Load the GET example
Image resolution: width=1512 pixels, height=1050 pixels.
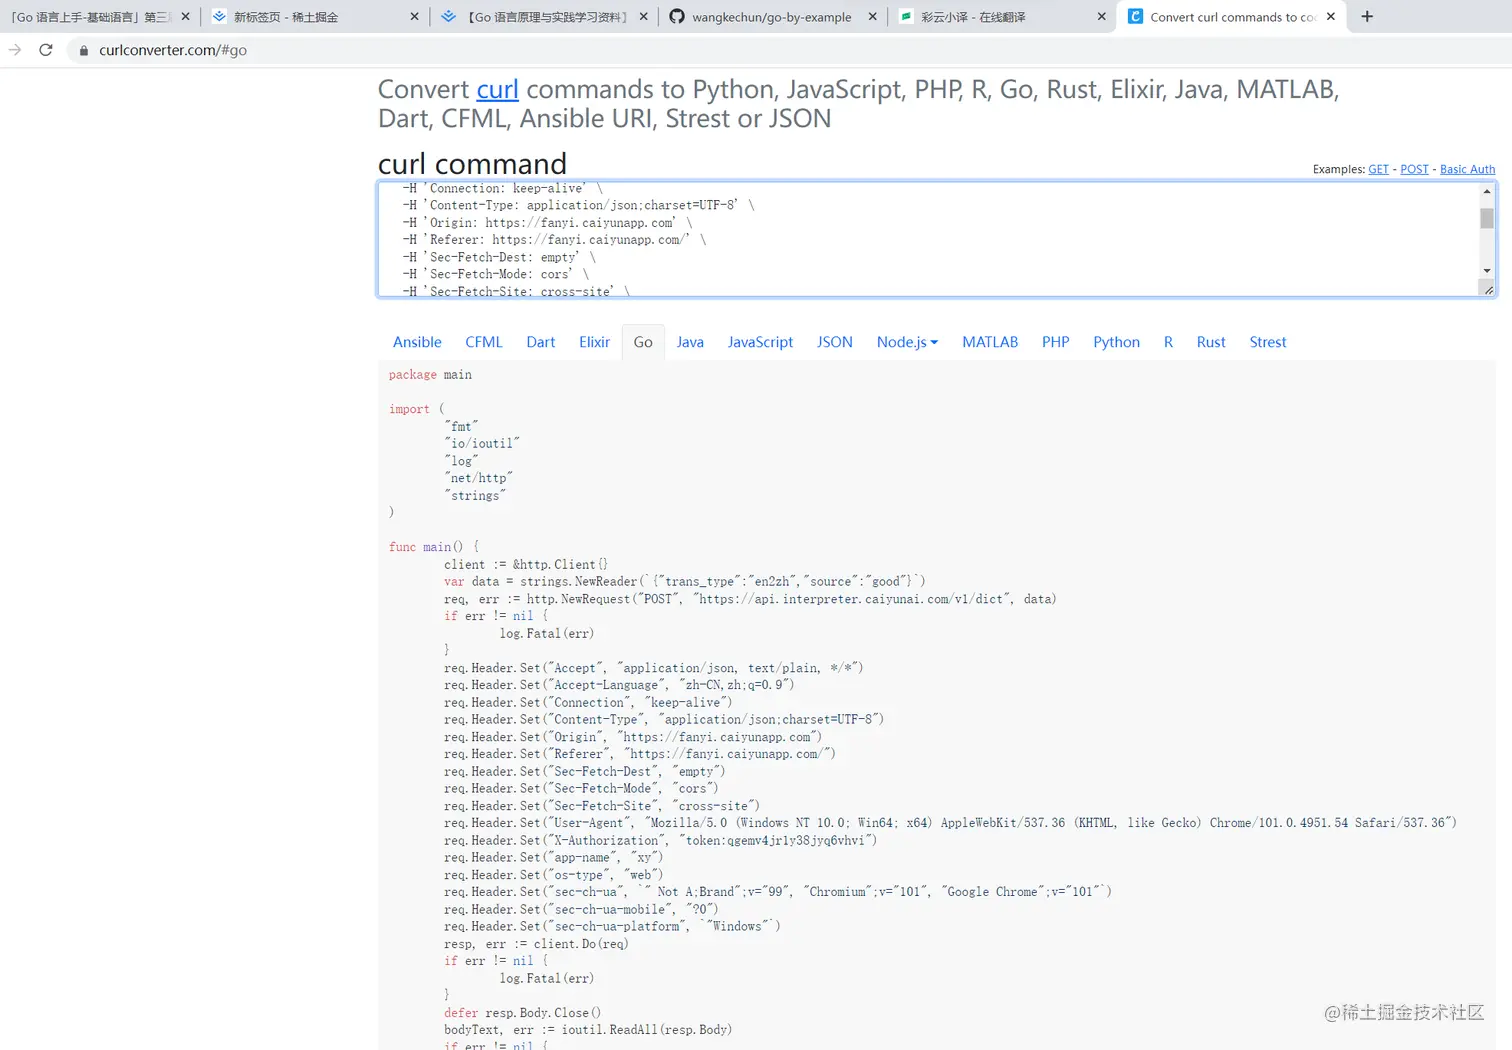1378,169
